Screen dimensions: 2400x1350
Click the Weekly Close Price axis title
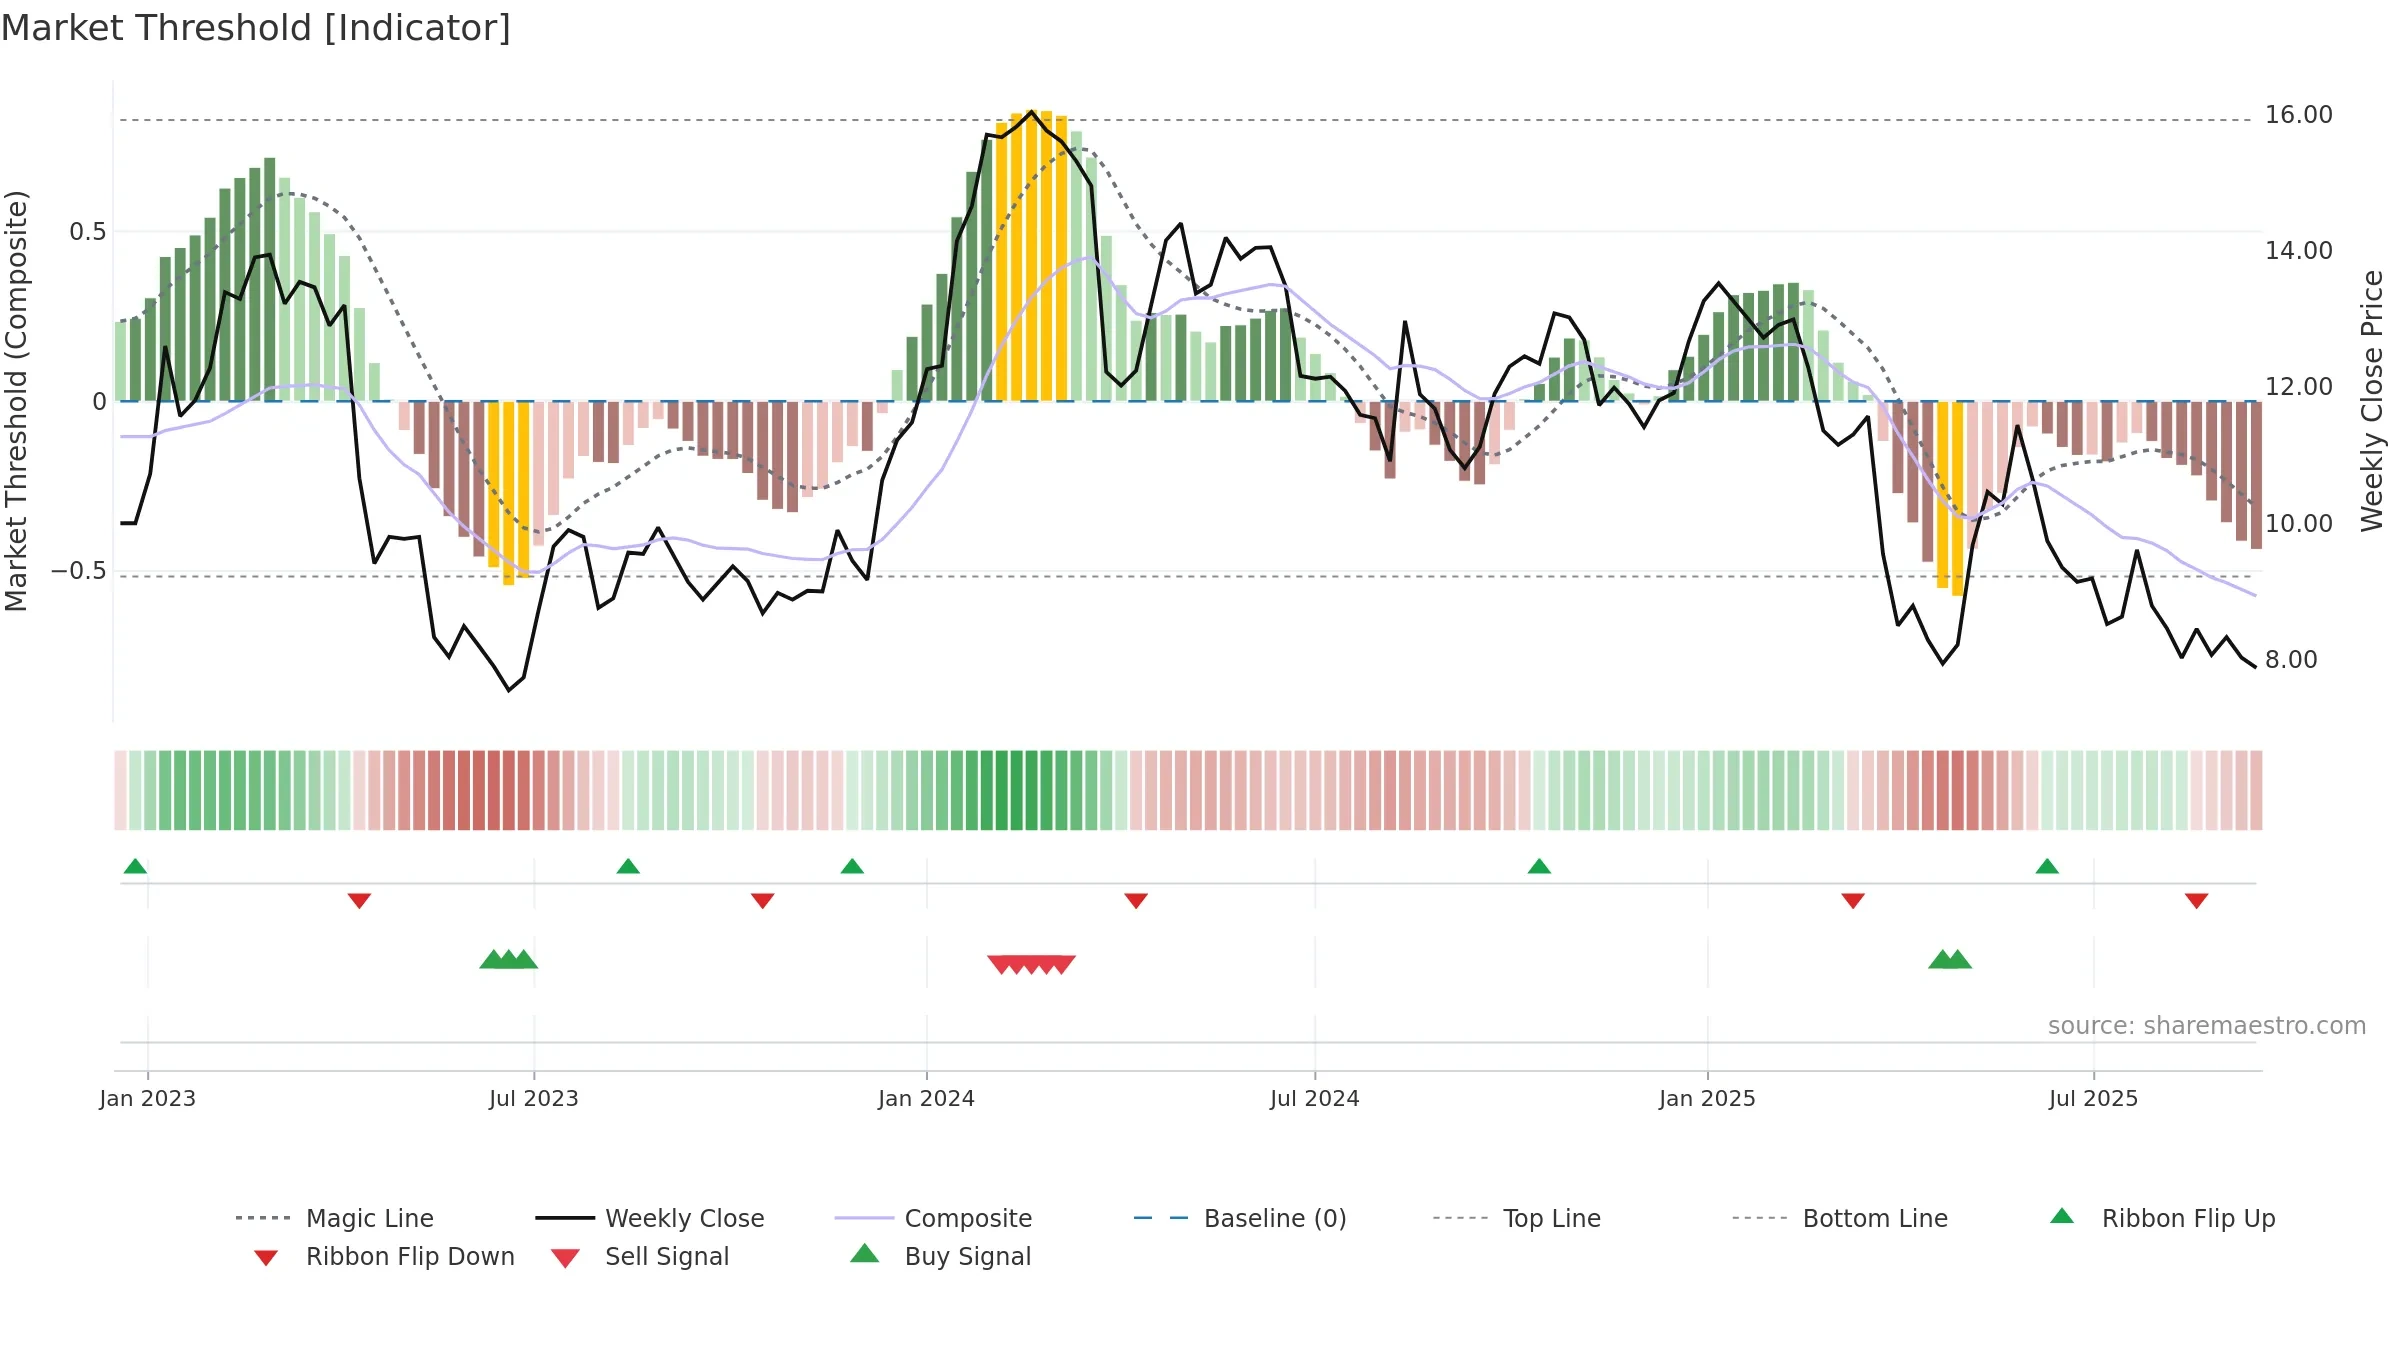[2372, 400]
